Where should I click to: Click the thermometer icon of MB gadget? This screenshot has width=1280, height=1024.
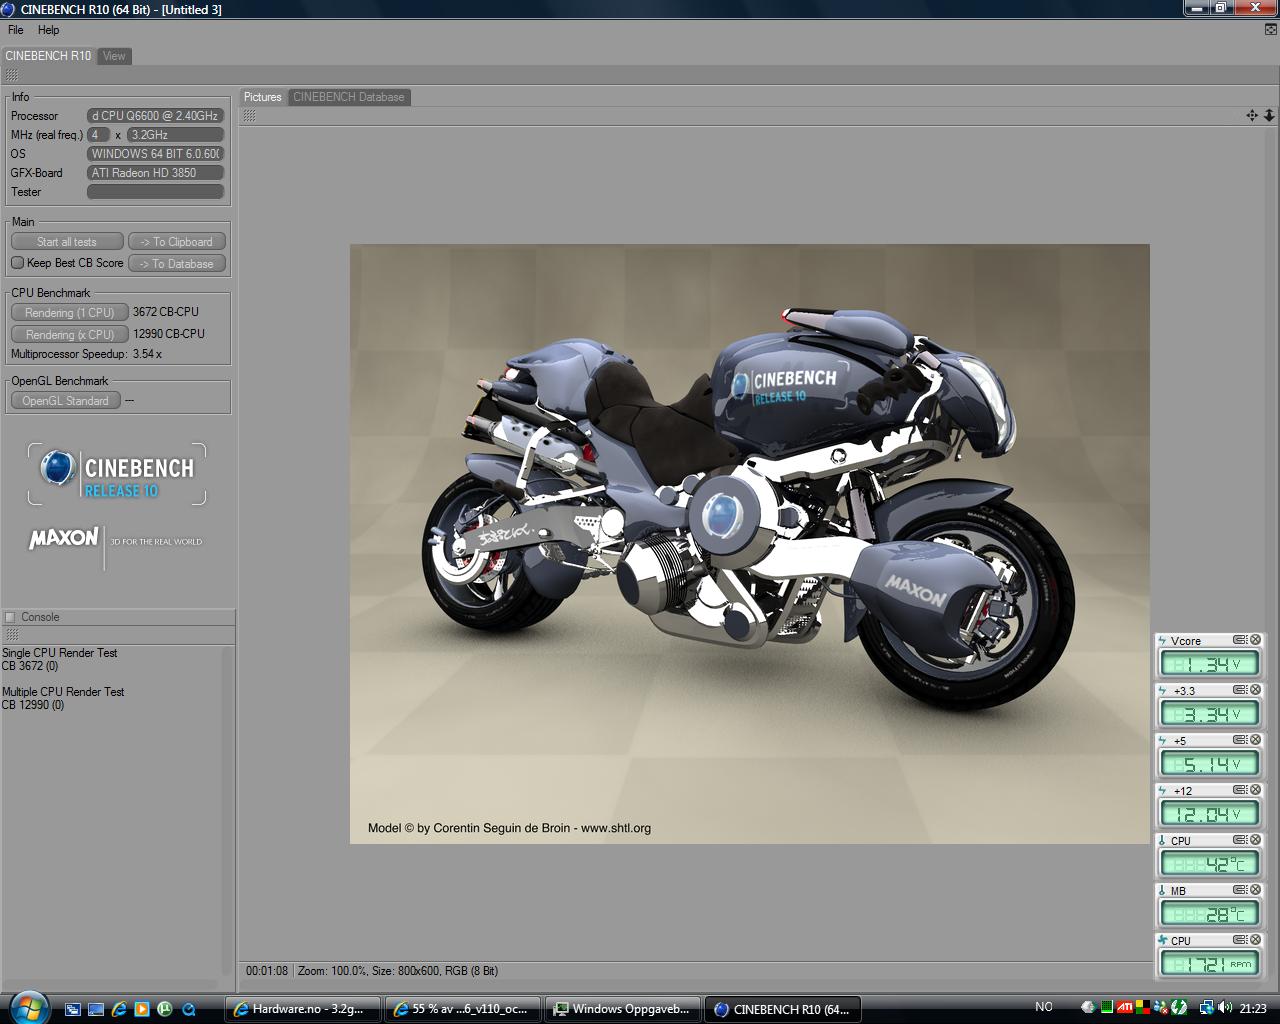[x=1162, y=890]
